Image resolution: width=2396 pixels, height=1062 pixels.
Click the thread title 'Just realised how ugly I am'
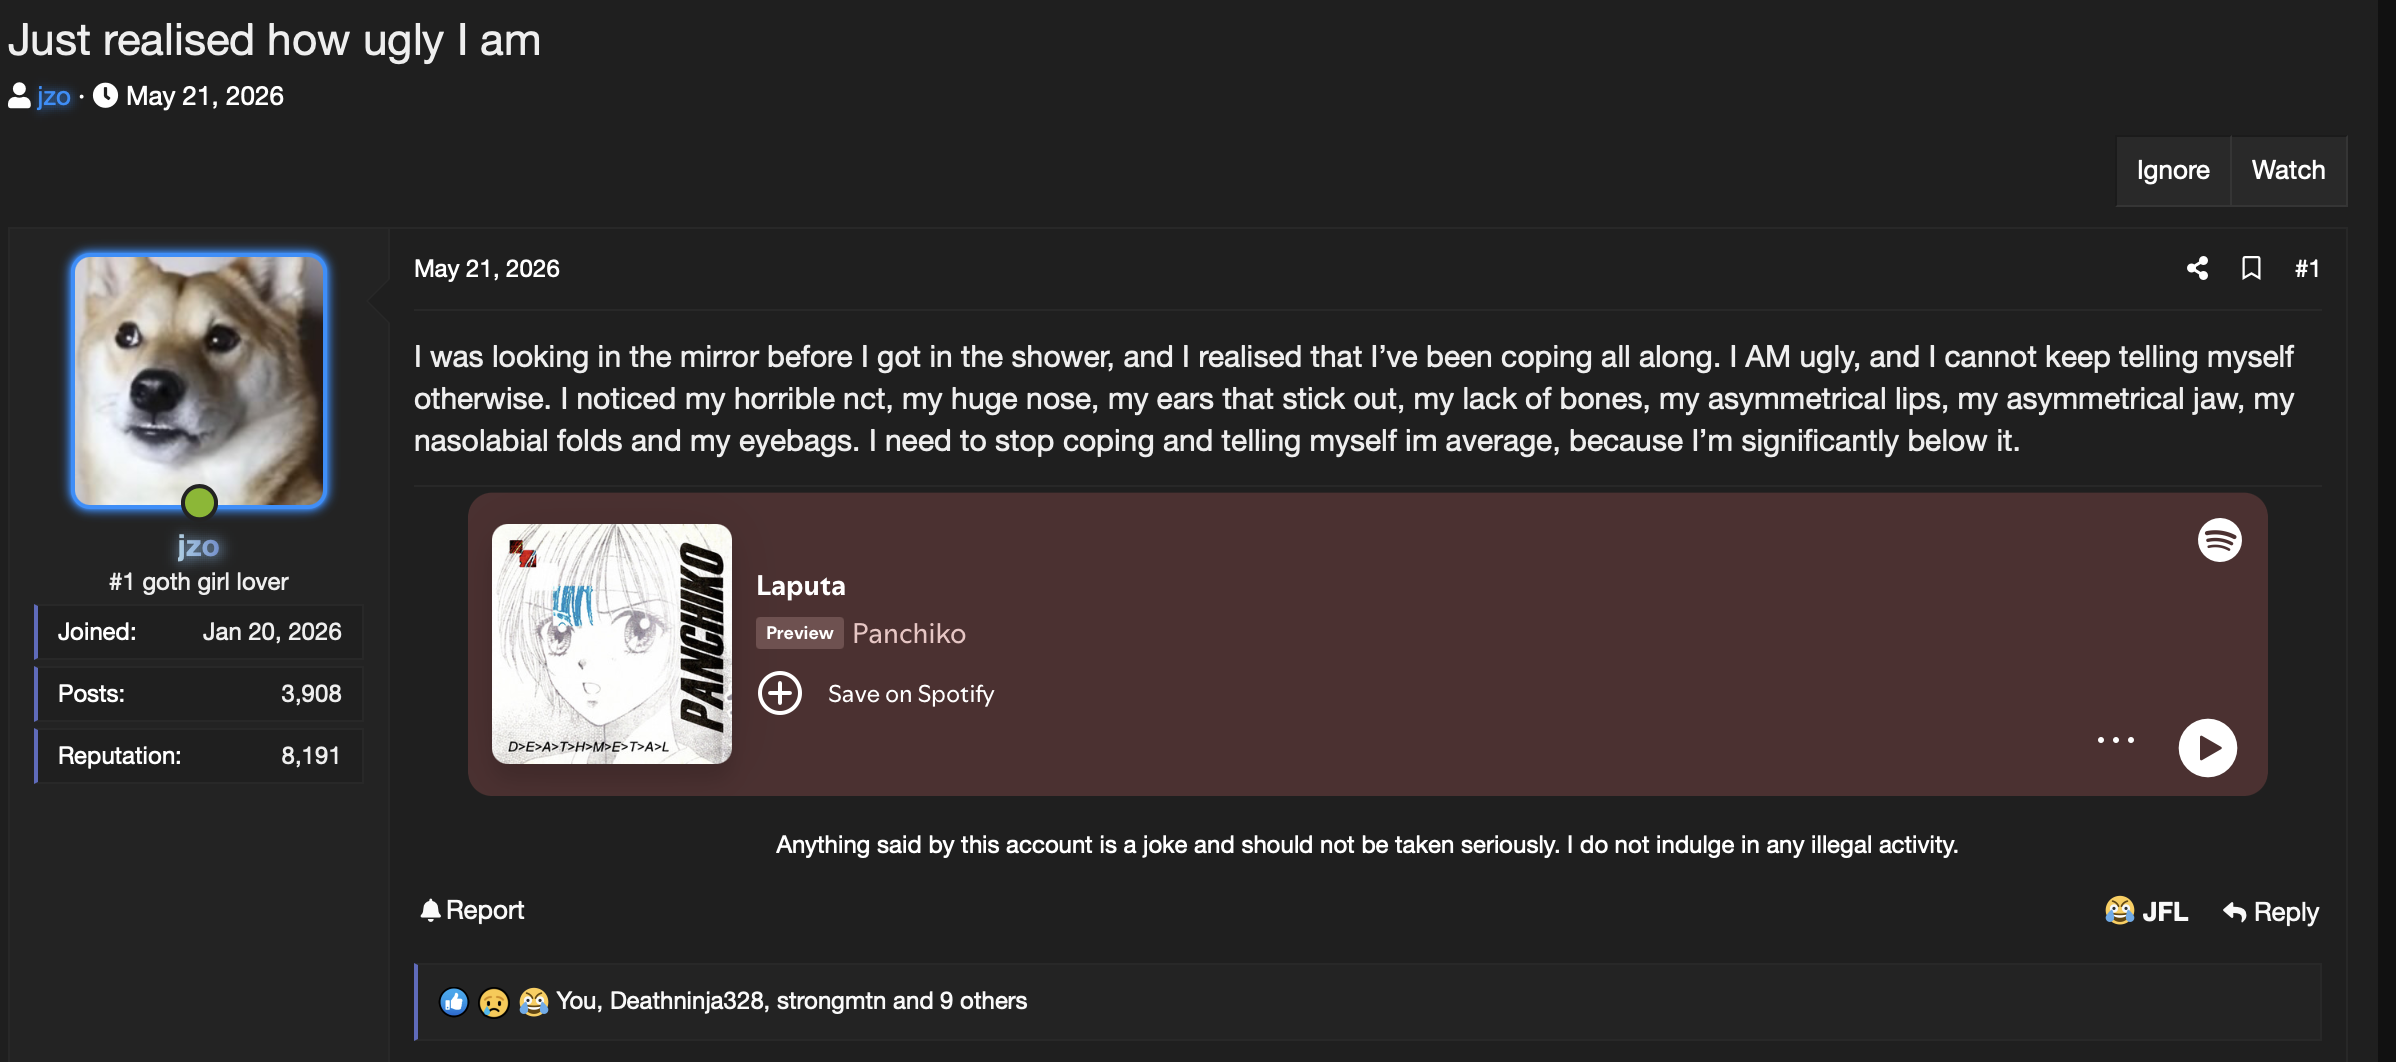274,41
